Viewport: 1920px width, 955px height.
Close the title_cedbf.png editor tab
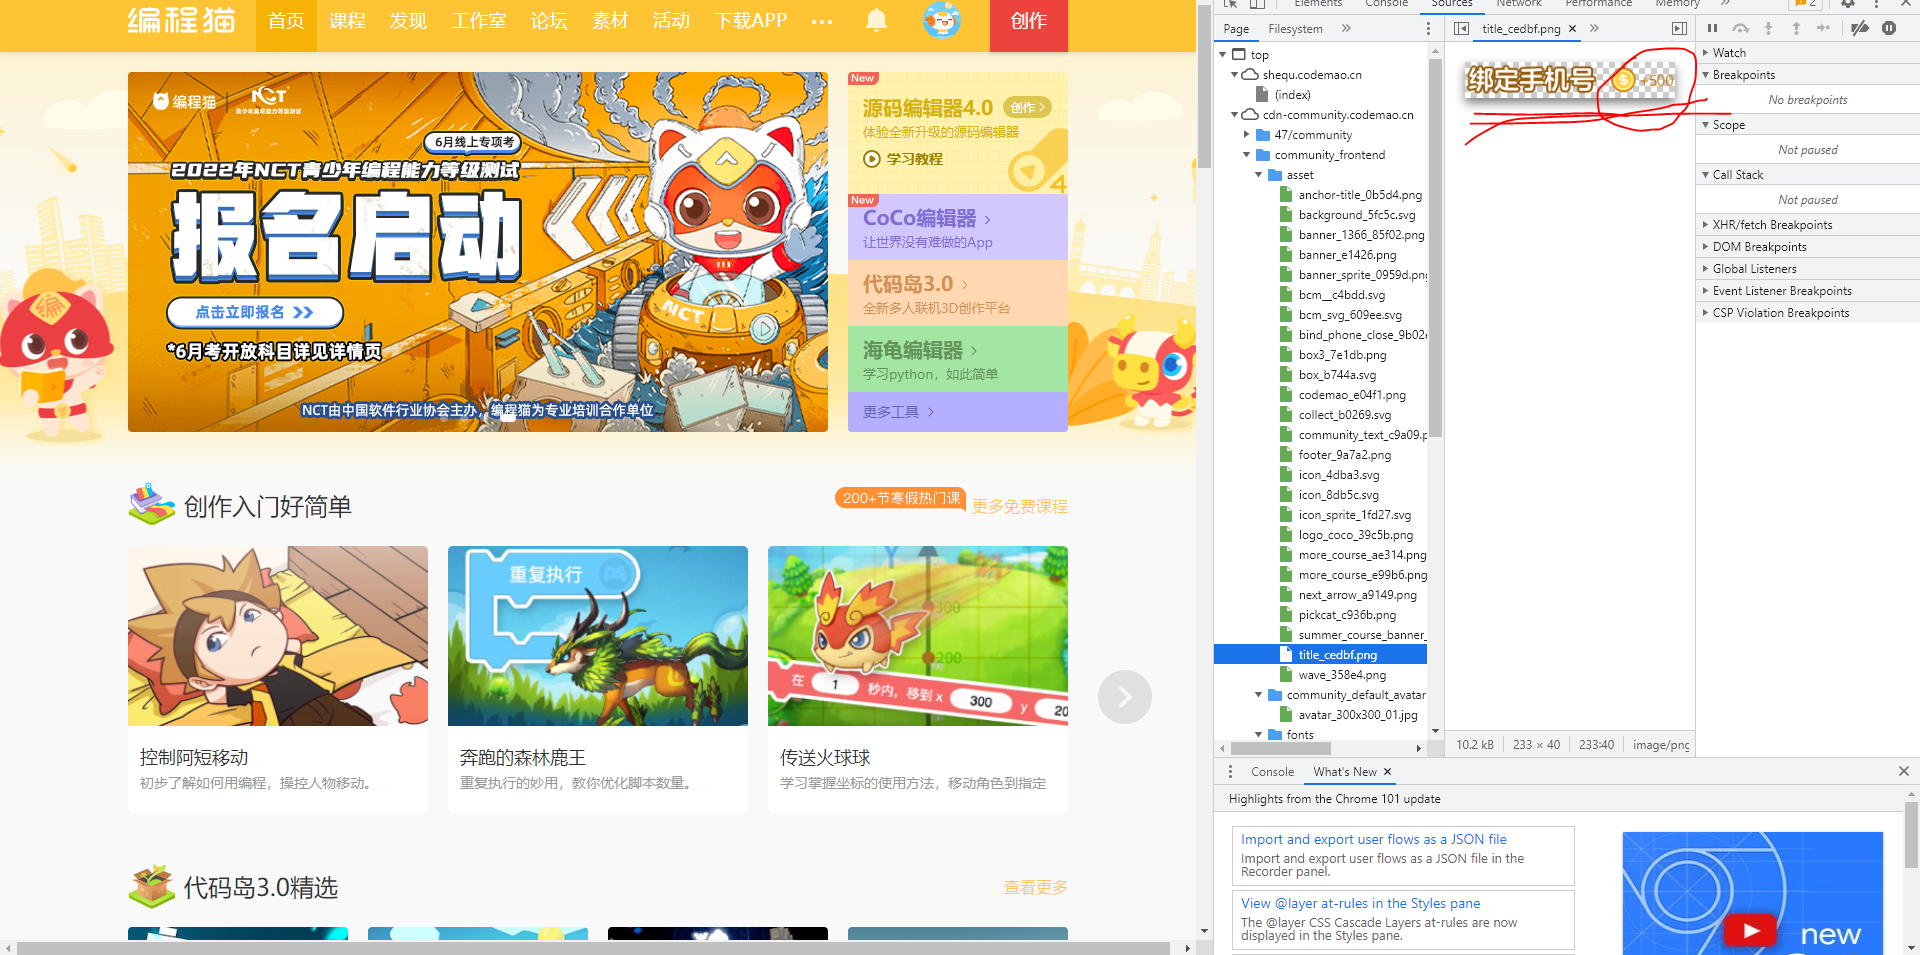click(1572, 29)
